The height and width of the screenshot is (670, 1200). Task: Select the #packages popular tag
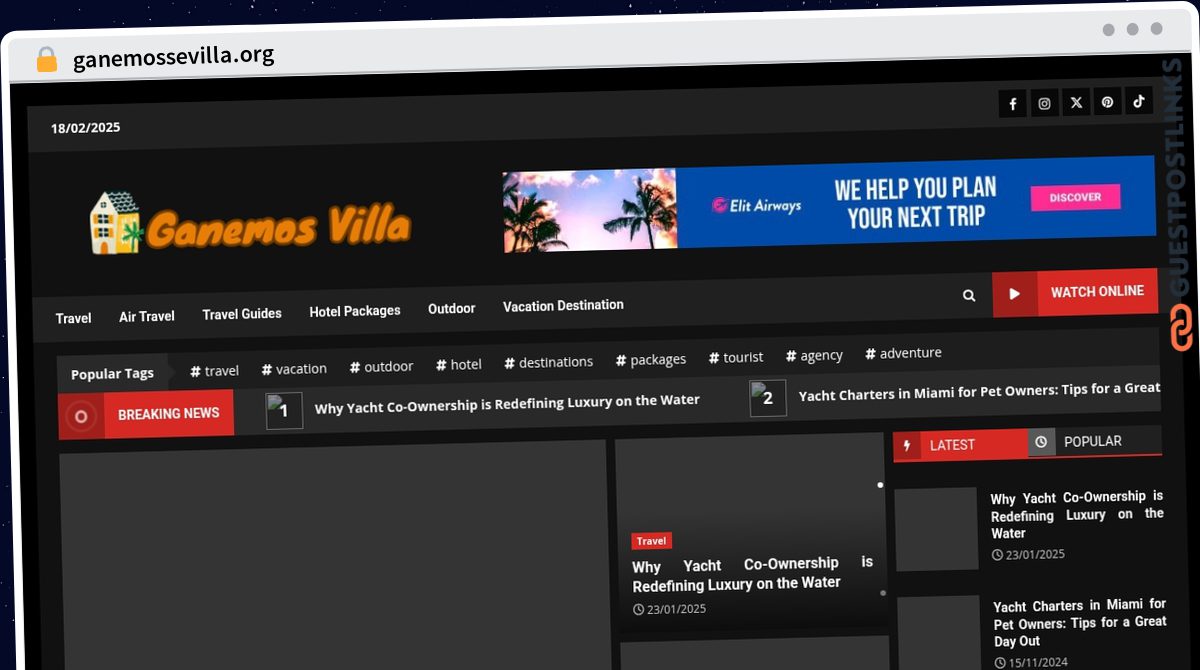point(651,360)
